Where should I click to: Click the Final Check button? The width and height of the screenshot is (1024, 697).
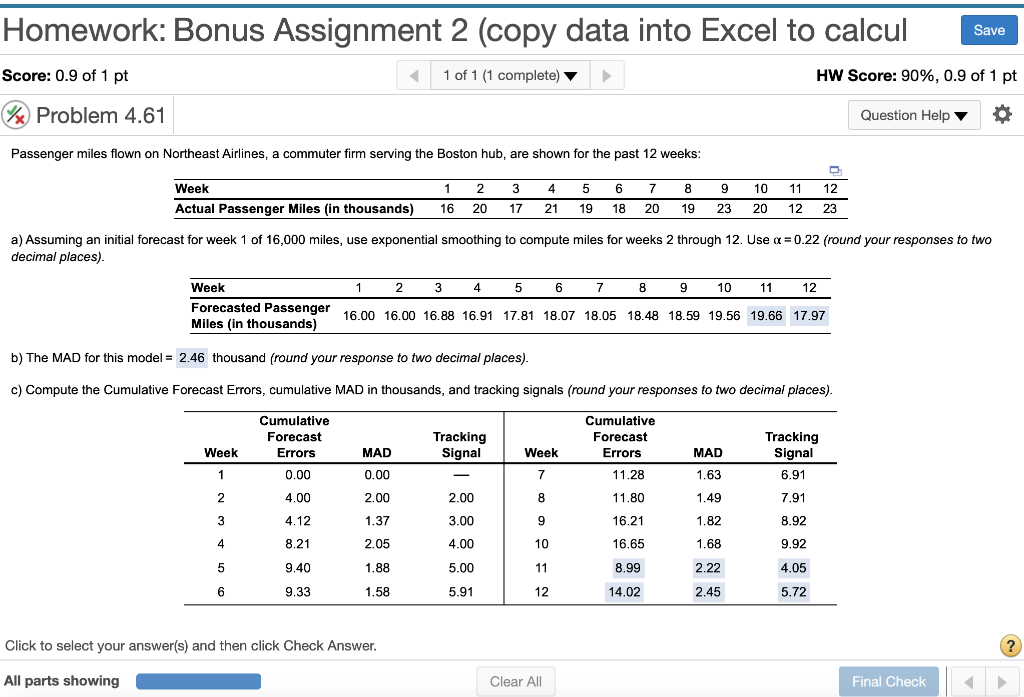[x=888, y=681]
